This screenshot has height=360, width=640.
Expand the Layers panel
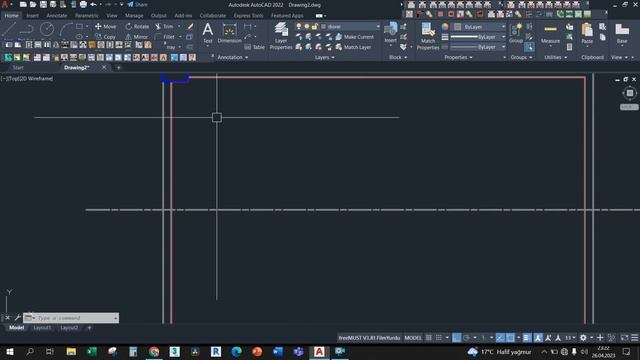point(324,58)
